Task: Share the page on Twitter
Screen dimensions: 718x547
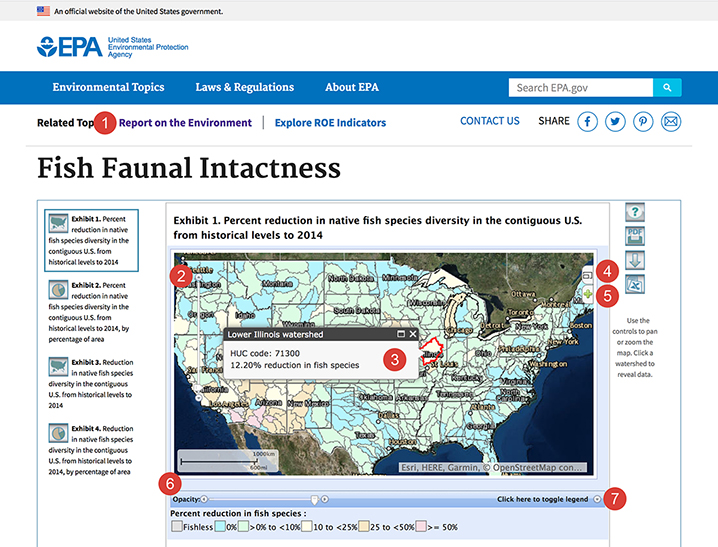Action: (x=615, y=122)
